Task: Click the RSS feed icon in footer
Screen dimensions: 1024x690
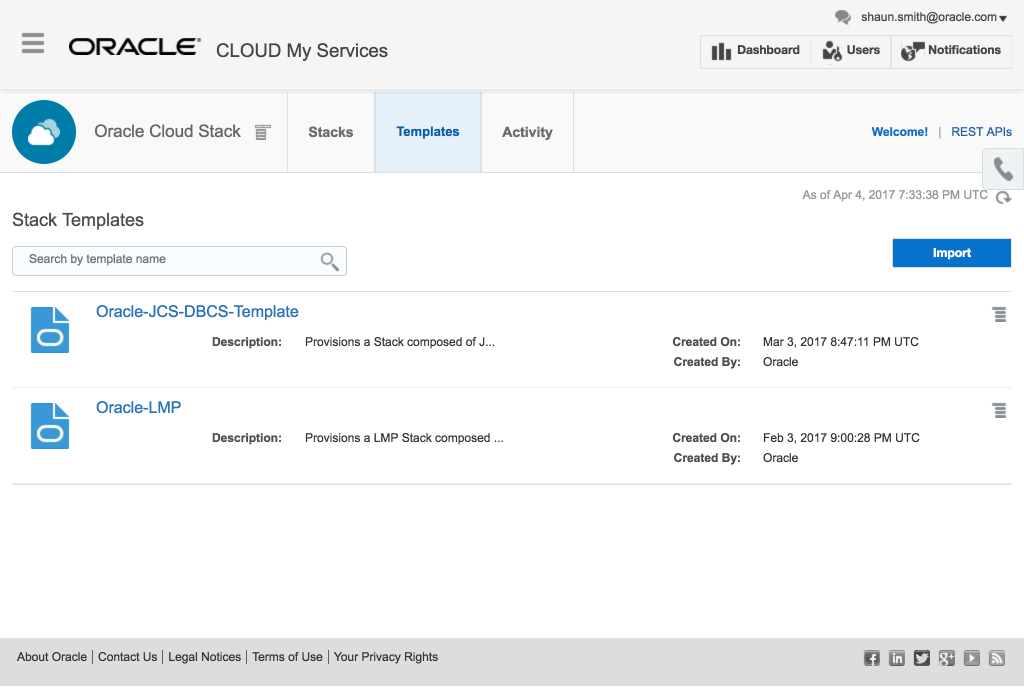Action: 997,658
